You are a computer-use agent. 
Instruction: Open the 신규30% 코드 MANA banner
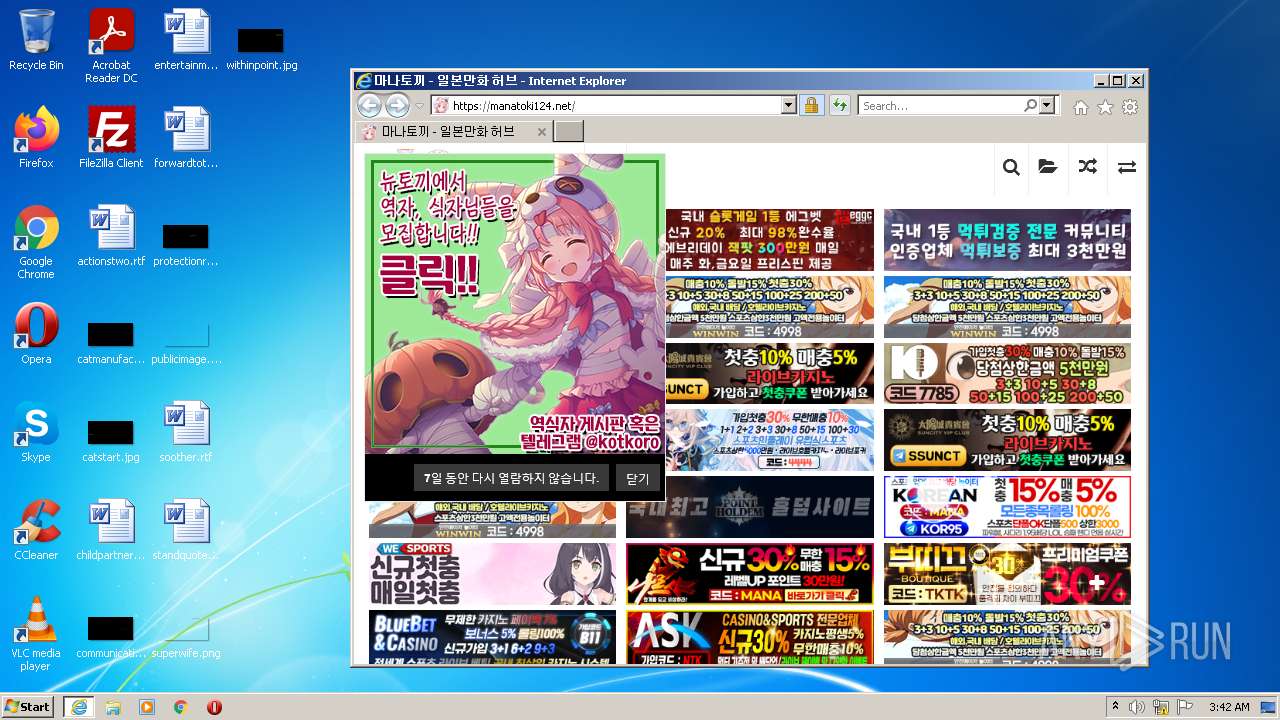tap(750, 573)
